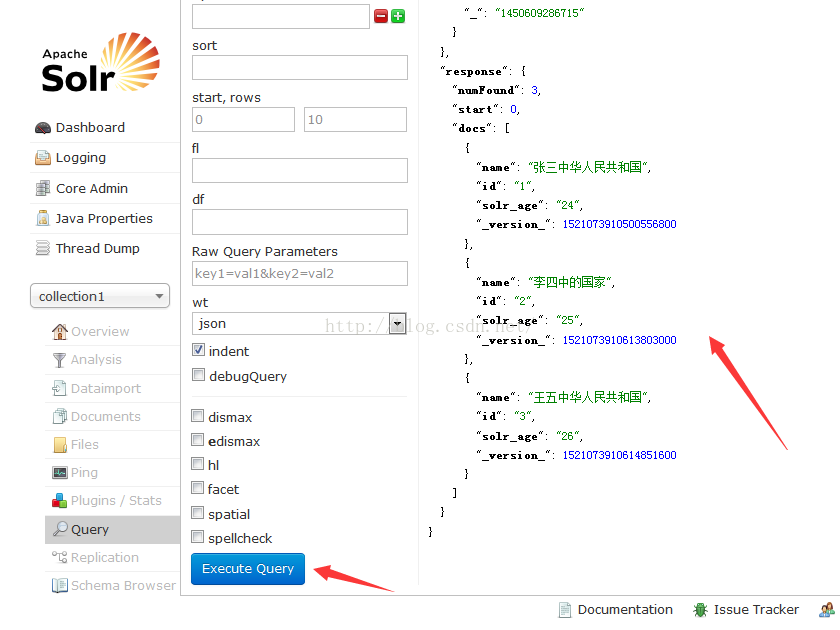Viewport: 840px width, 630px height.
Task: Uncheck the indent checkbox
Action: [198, 350]
